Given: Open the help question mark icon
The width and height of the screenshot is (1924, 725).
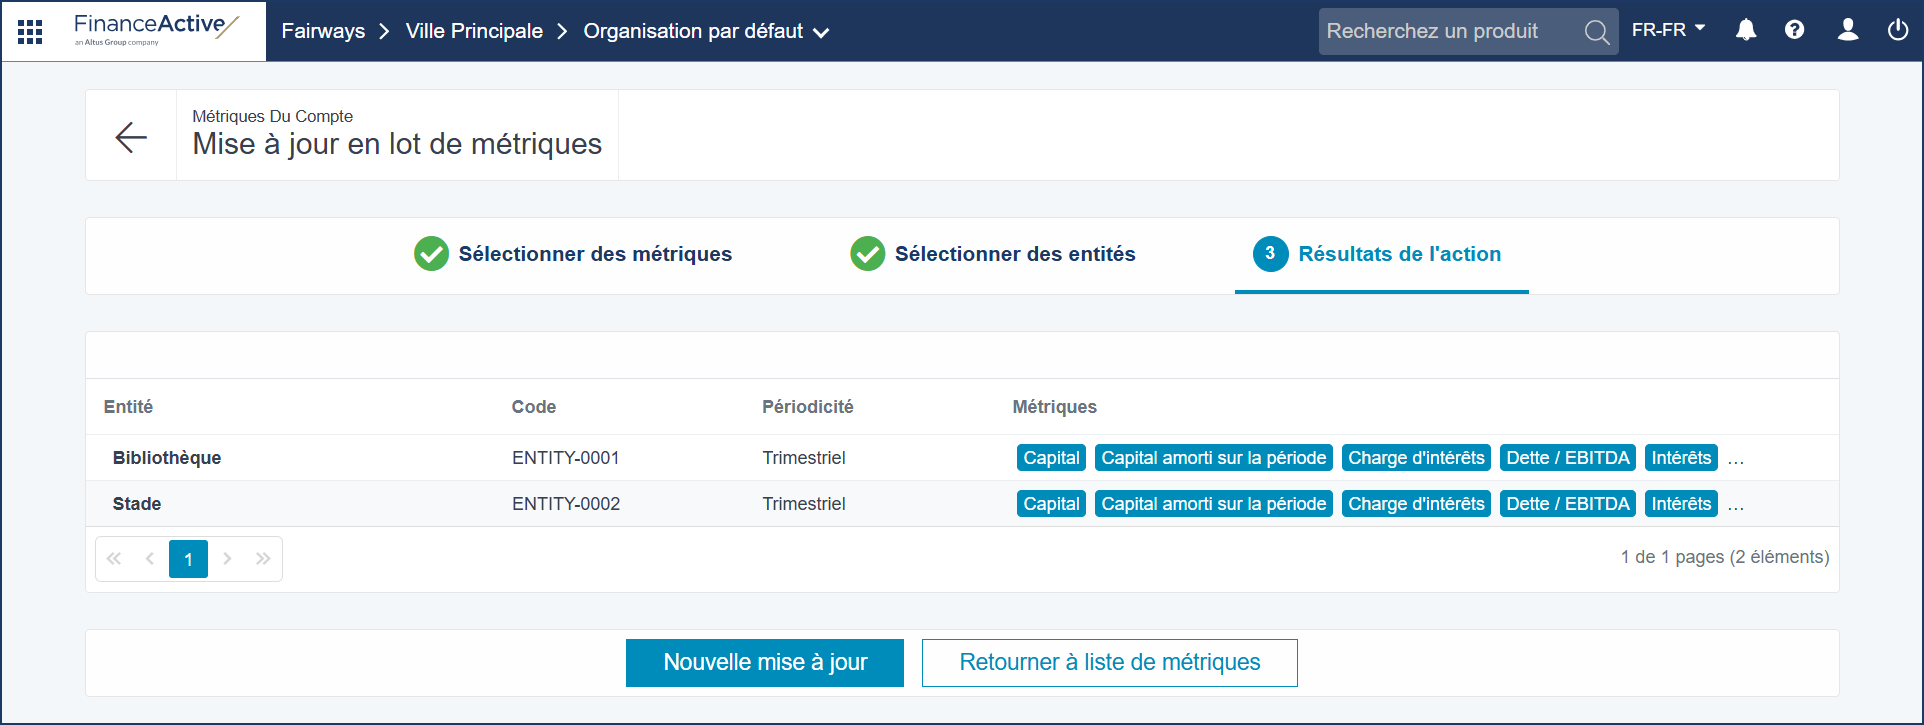Looking at the screenshot, I should coord(1795,30).
